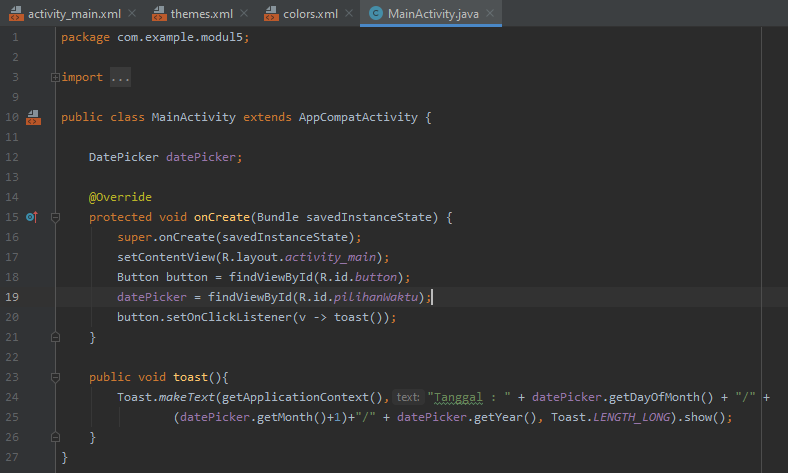Click the folded import ellipsis placeholder
Image resolution: width=788 pixels, height=473 pixels.
[x=121, y=77]
